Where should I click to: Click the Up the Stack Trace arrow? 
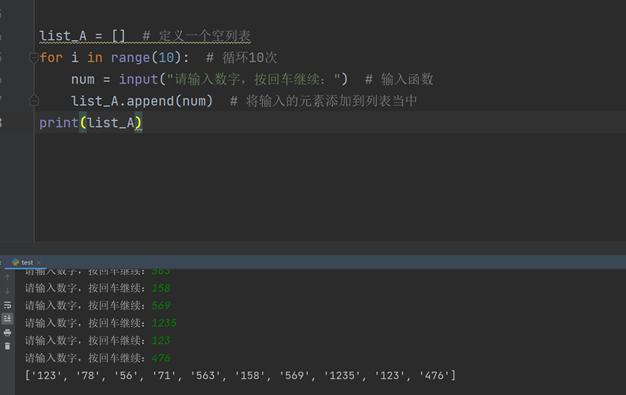[7, 277]
